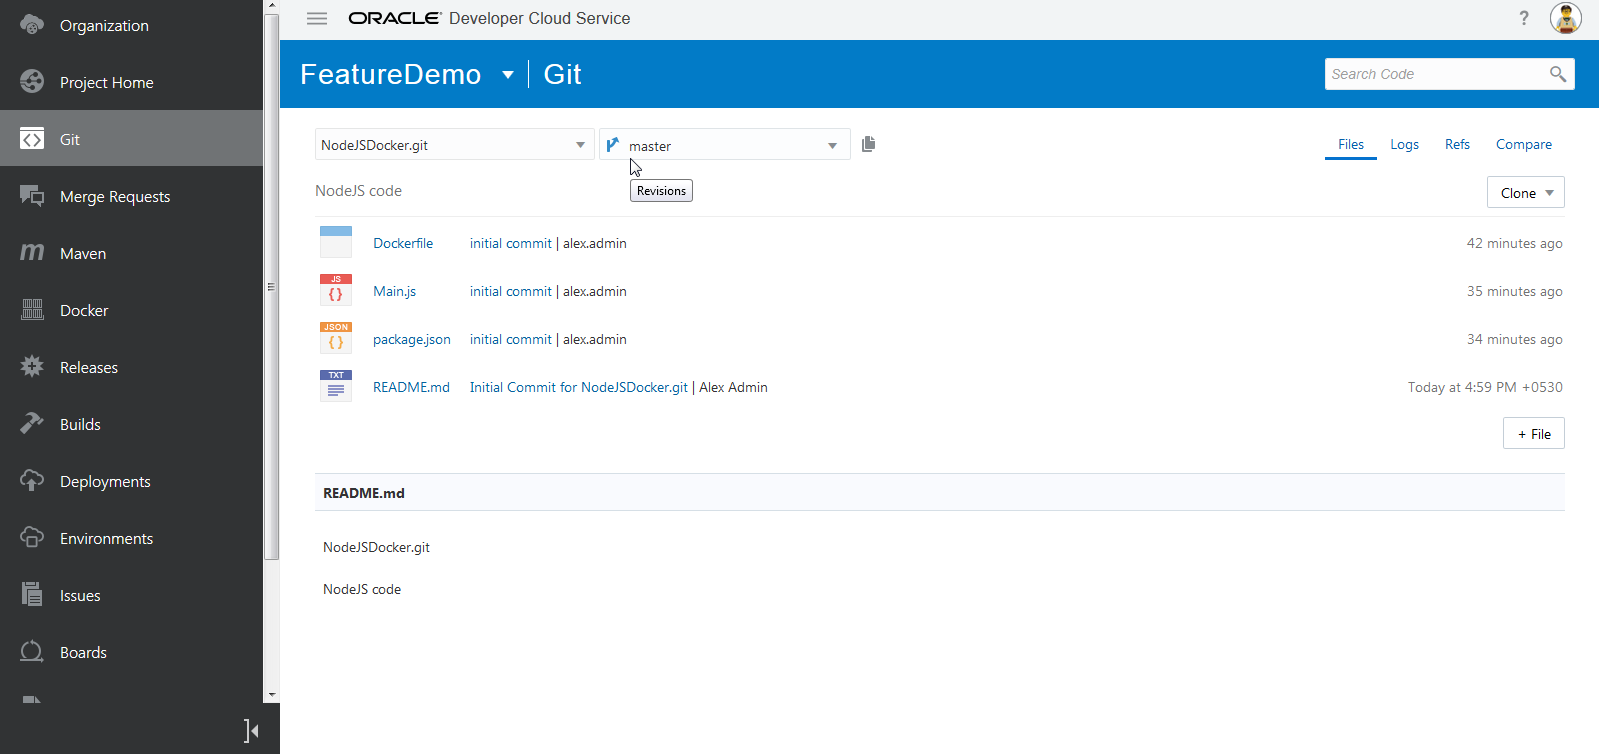1599x754 pixels.
Task: Toggle the hamburger navigation menu
Action: (317, 18)
